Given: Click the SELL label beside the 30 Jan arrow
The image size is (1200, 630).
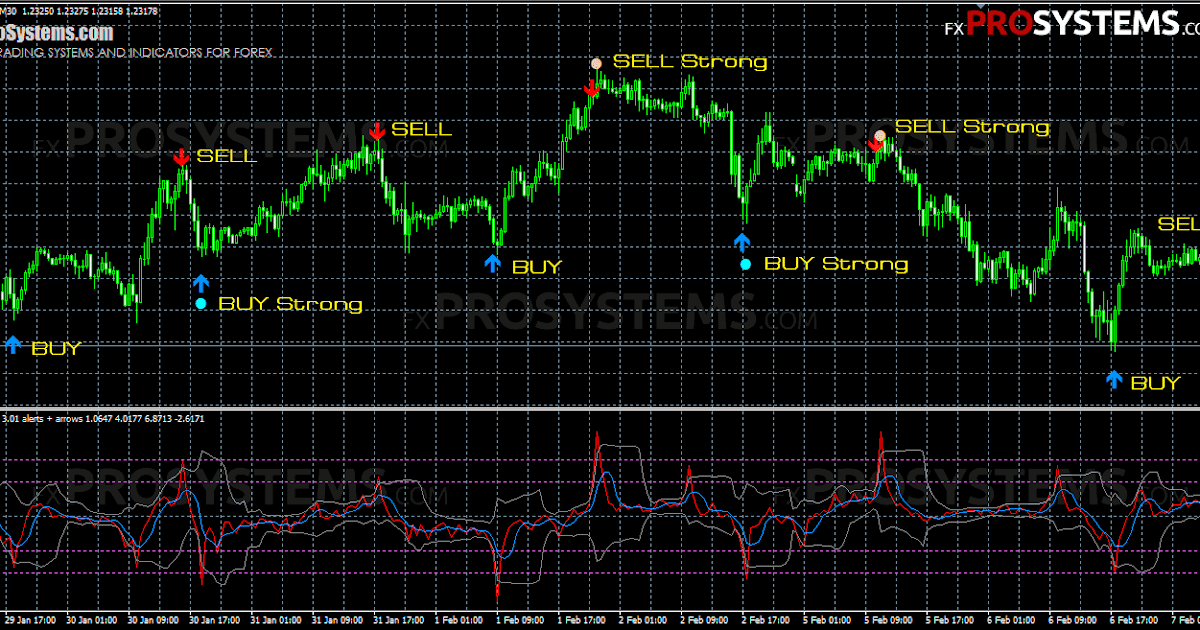Looking at the screenshot, I should (227, 156).
